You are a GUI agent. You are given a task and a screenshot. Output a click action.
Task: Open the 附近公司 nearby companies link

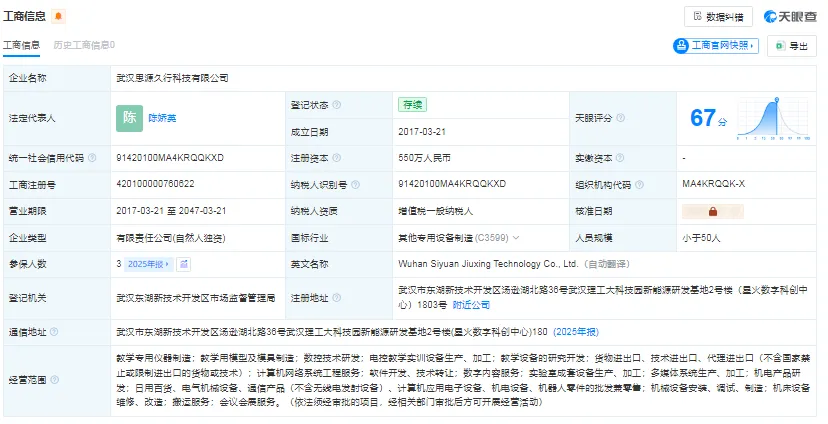(x=471, y=305)
